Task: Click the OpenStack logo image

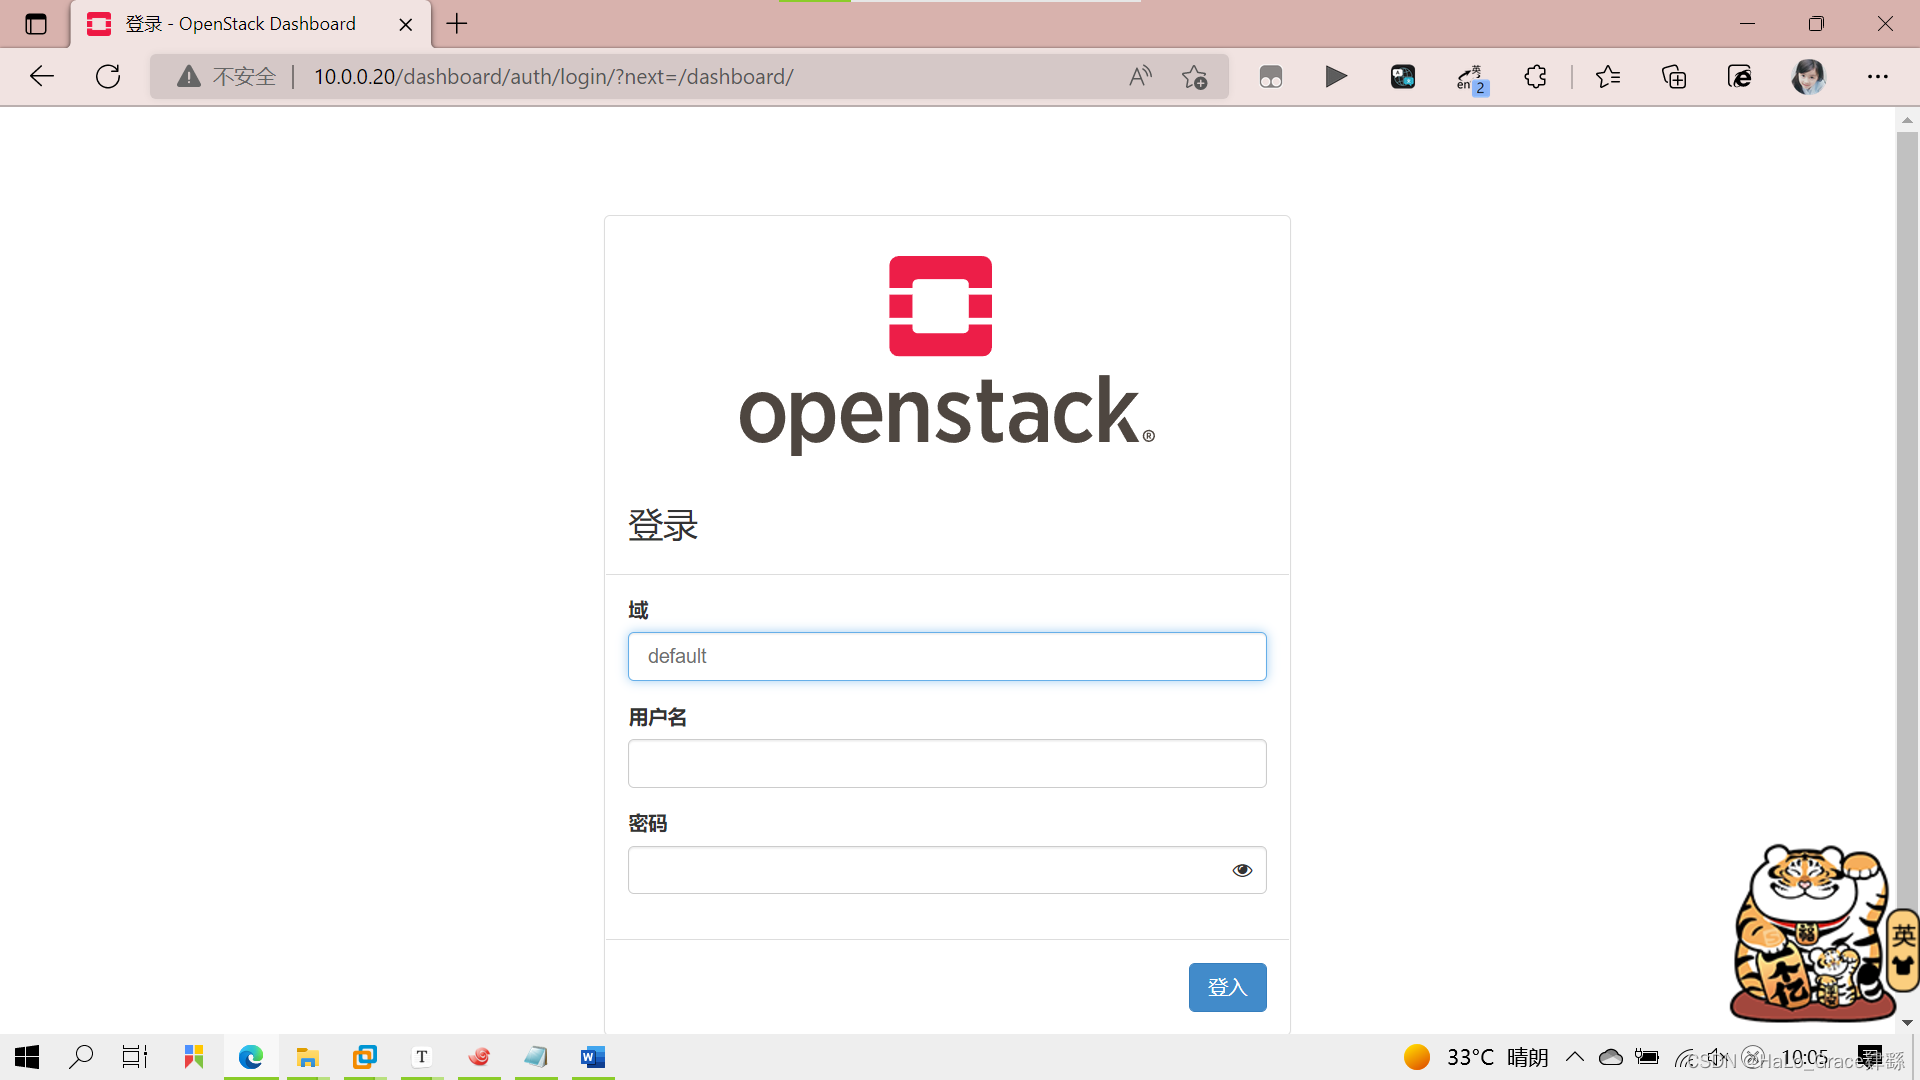Action: (946, 355)
